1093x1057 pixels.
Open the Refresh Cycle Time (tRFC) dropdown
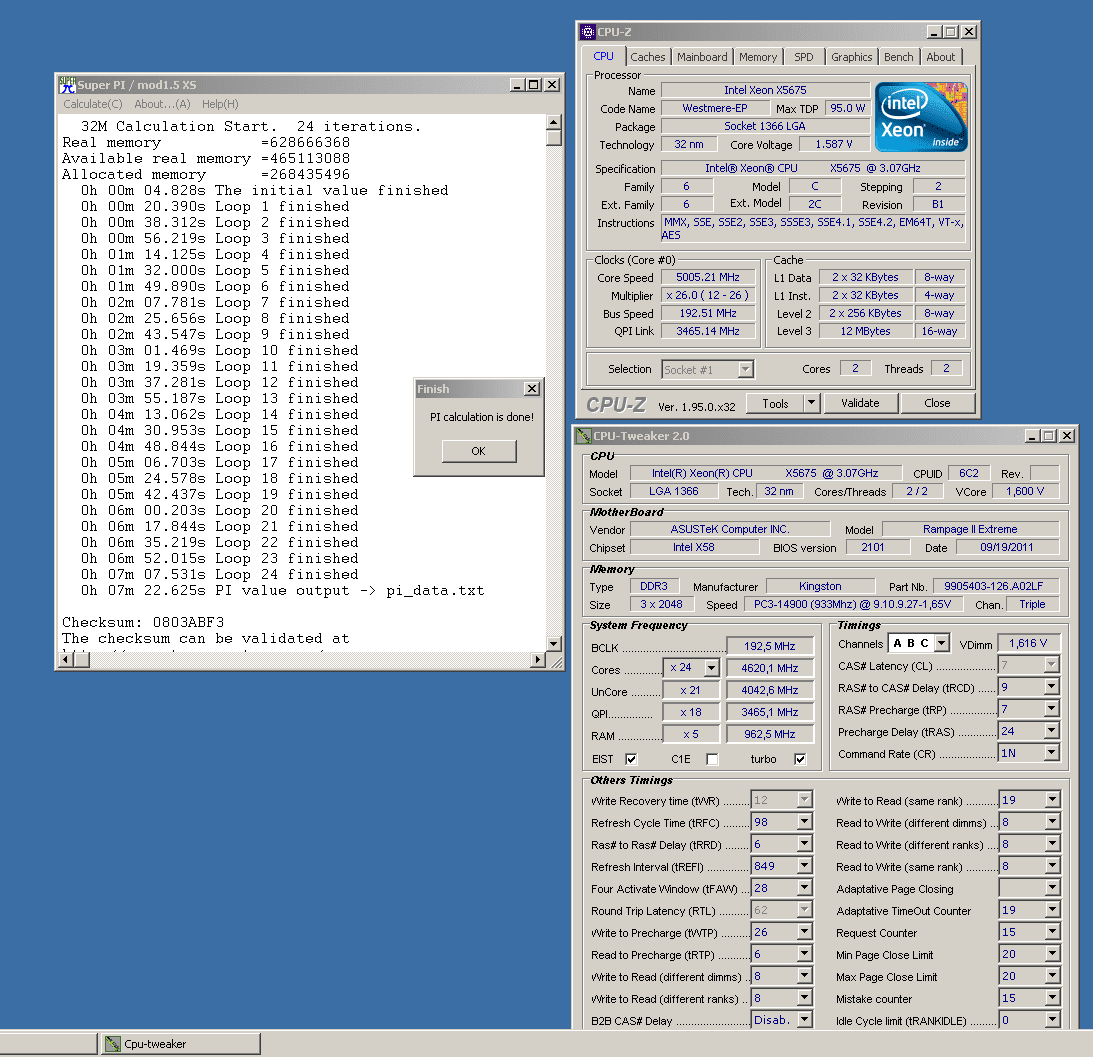coord(804,822)
